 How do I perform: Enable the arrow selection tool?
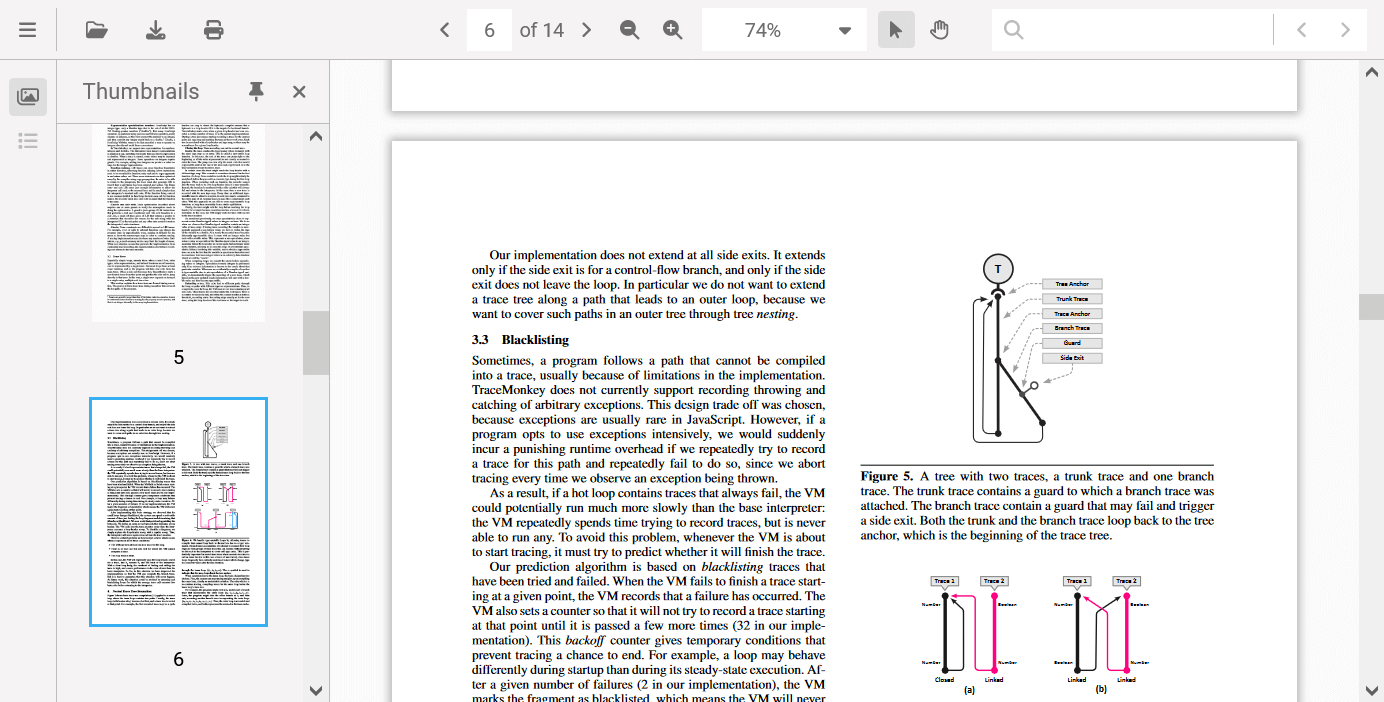(x=895, y=30)
